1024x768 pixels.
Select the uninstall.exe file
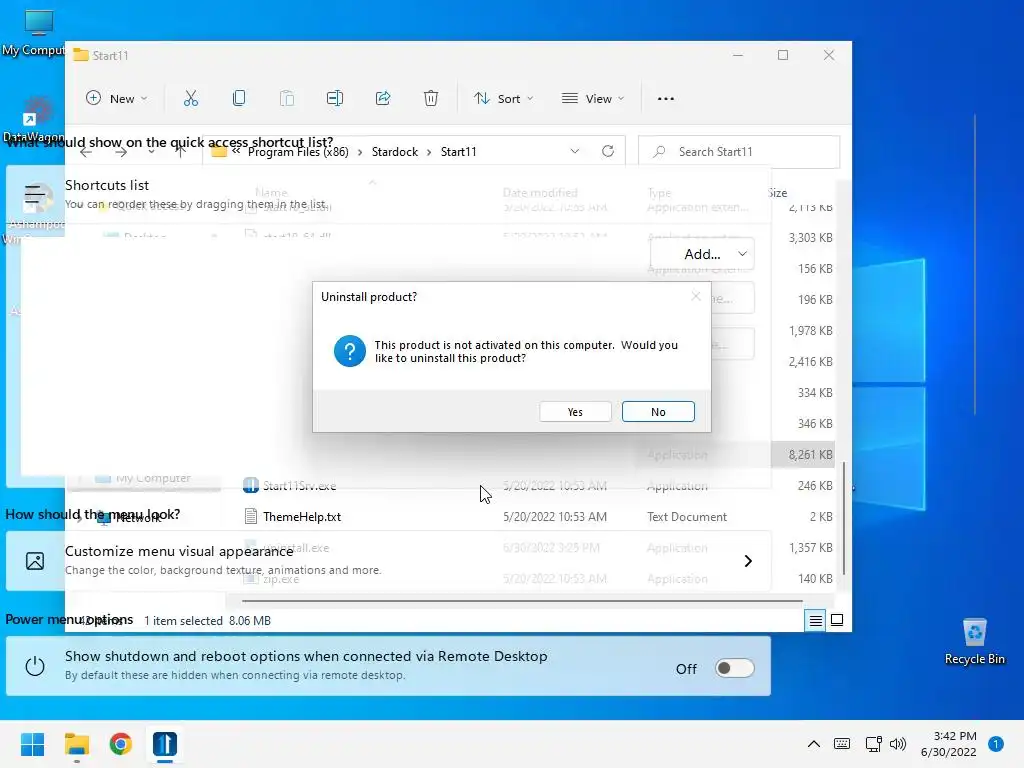point(296,548)
